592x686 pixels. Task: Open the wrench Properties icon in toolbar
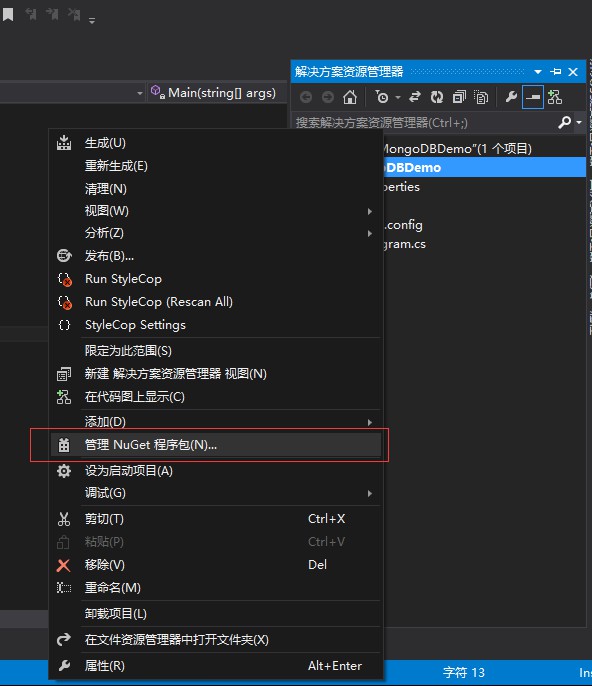pos(511,97)
